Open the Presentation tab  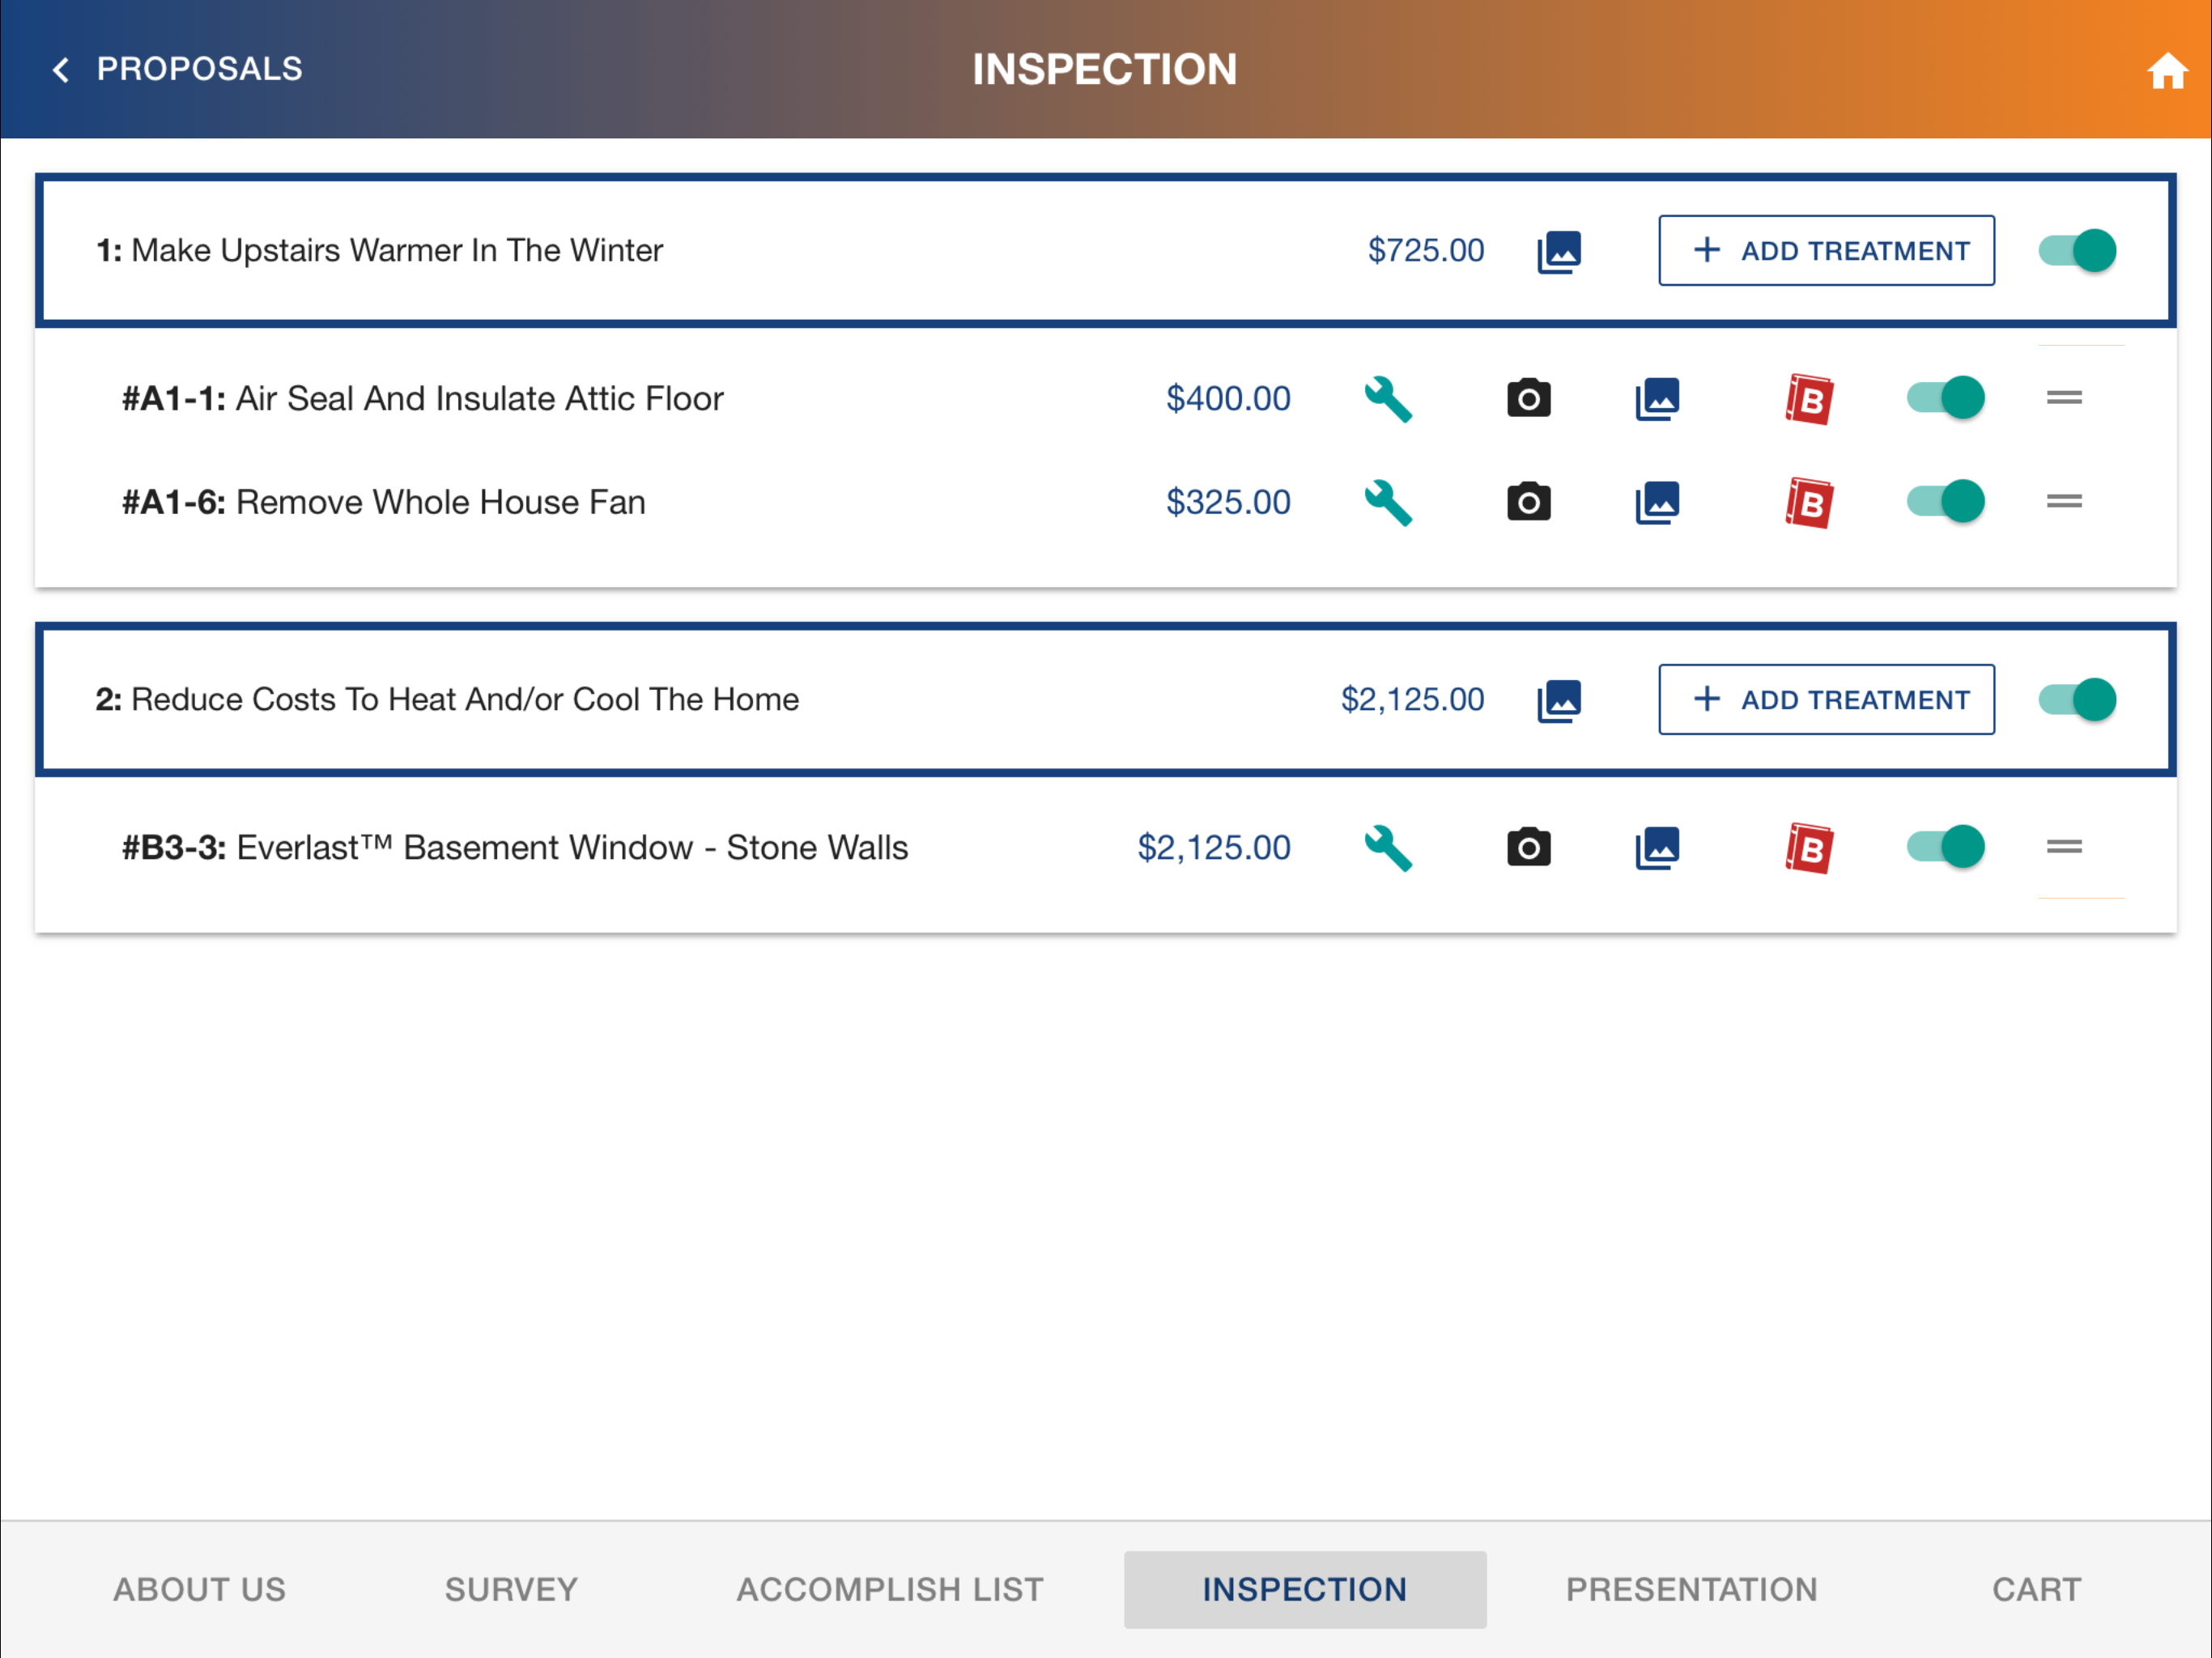click(x=1691, y=1589)
